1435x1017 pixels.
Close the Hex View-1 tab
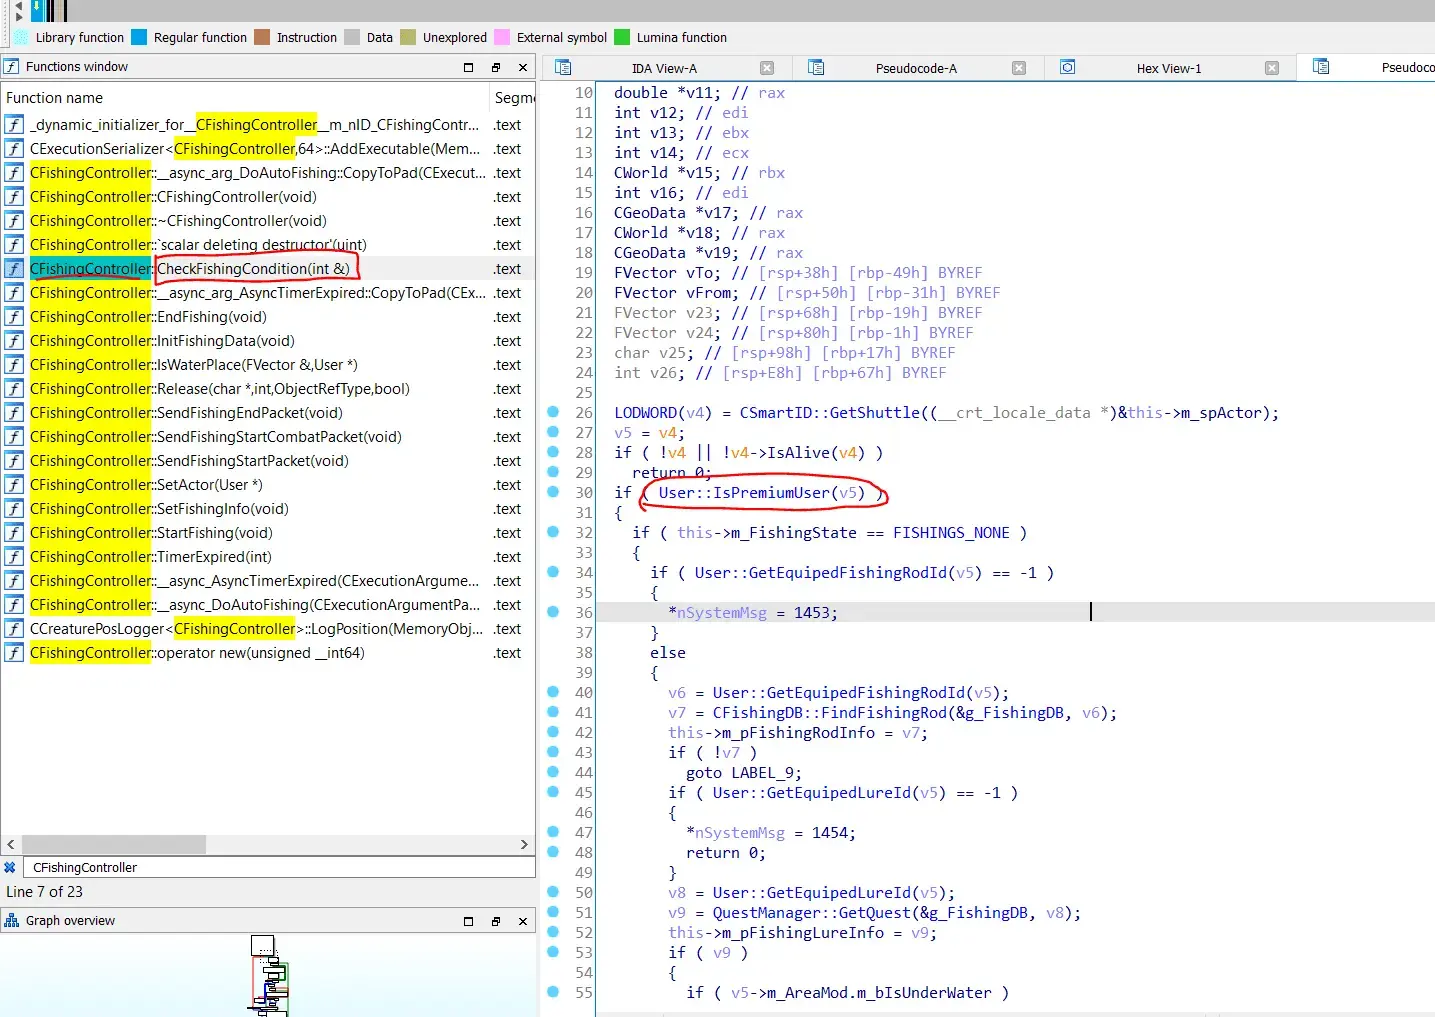tap(1272, 68)
